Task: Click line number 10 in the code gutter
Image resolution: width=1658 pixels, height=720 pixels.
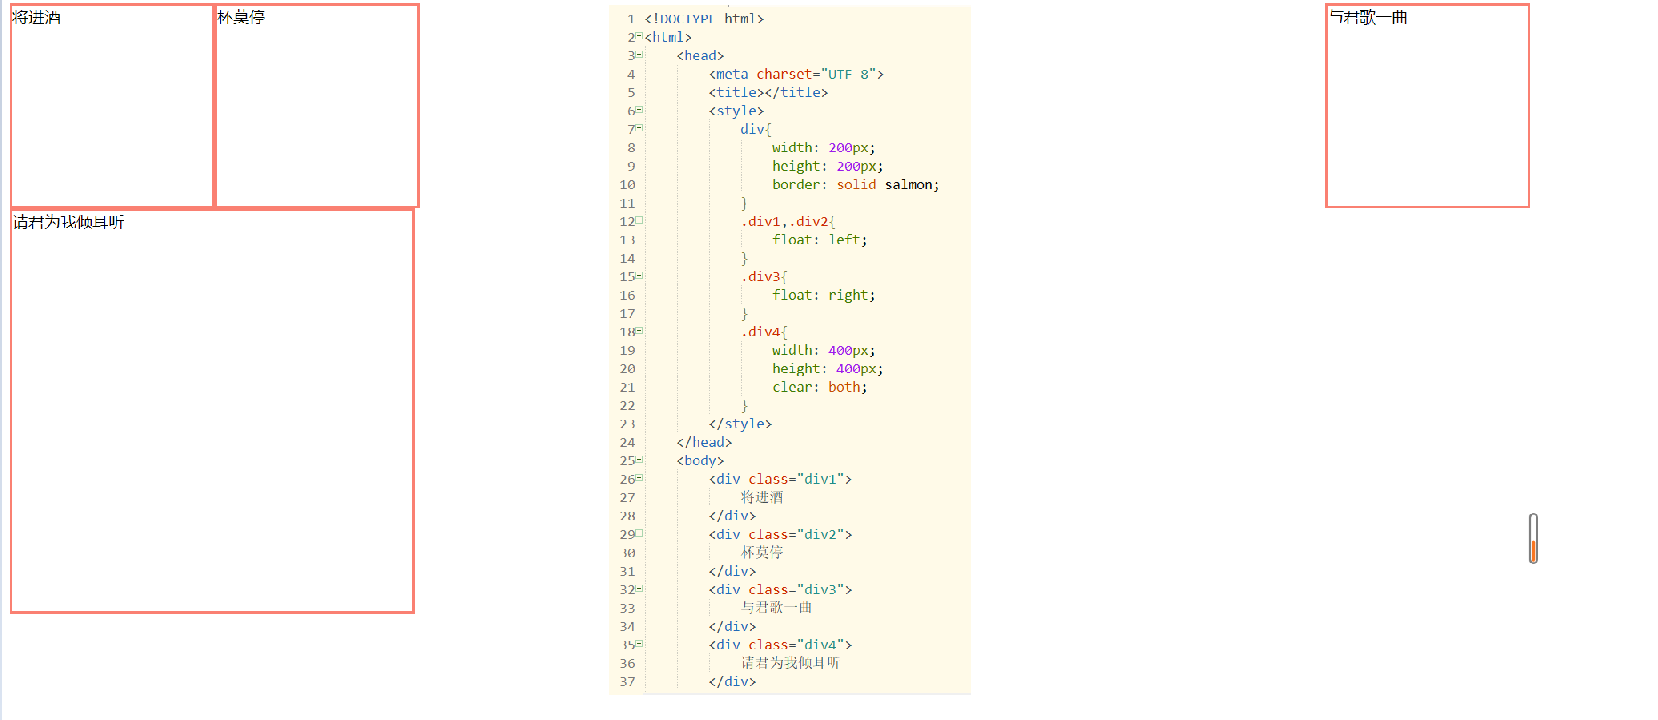Action: pos(627,184)
